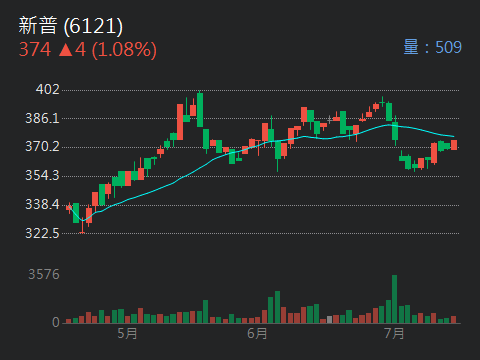Image resolution: width=480 pixels, height=360 pixels.
Task: Click the 3576 volume axis label
Action: [44, 275]
